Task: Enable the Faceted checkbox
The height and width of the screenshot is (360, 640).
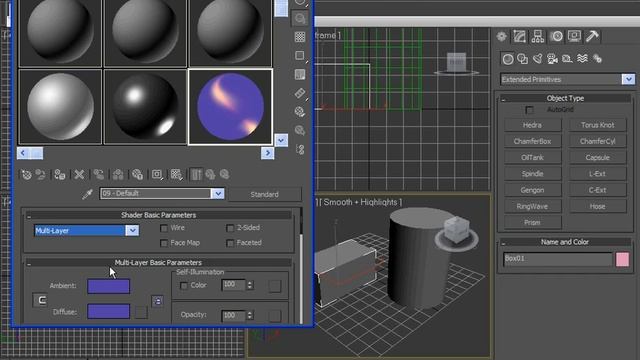Action: pyautogui.click(x=230, y=243)
